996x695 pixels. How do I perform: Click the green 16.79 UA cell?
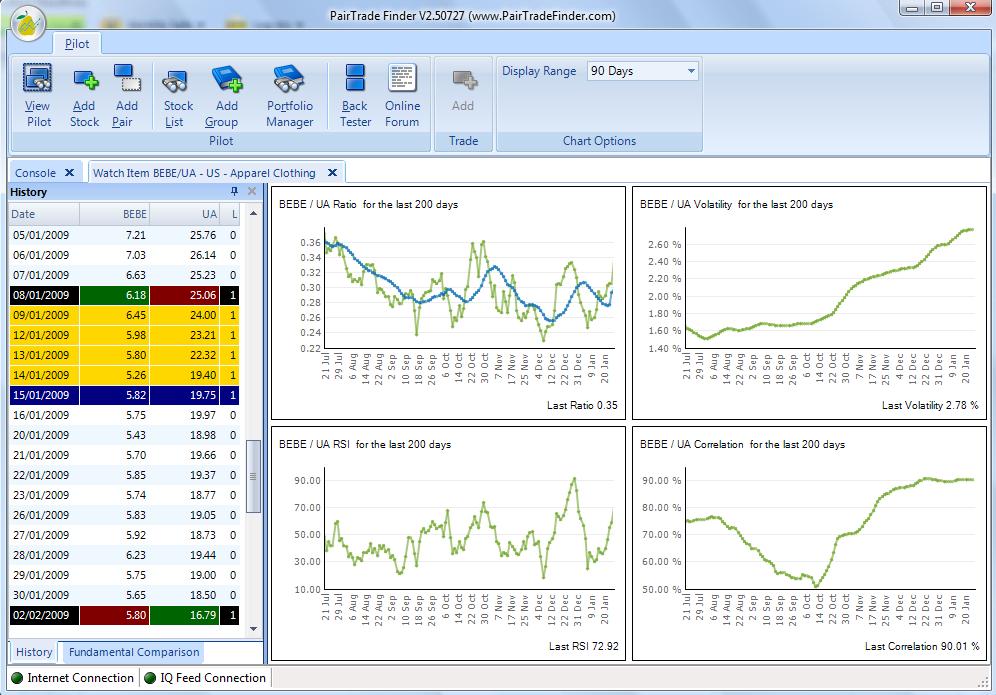185,615
